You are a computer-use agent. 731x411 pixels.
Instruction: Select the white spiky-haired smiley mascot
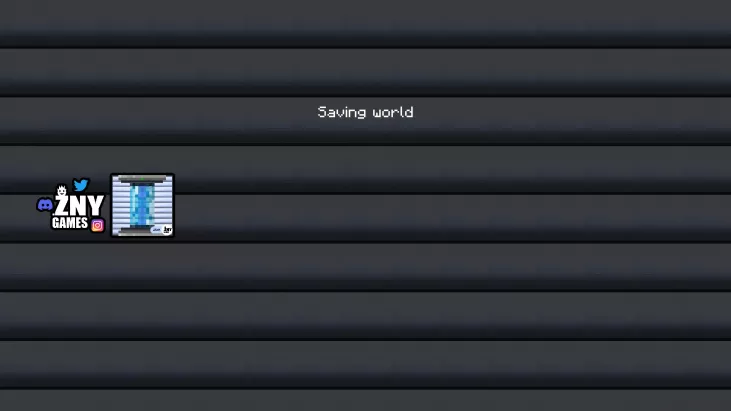(62, 191)
